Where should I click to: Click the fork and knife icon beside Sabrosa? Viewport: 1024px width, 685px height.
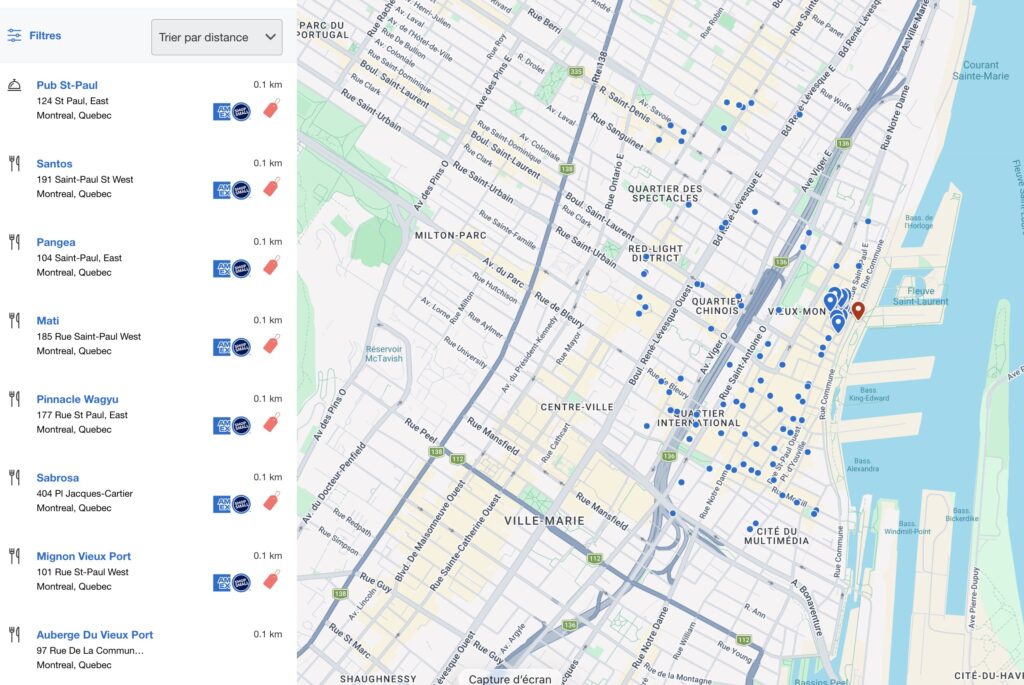14,477
